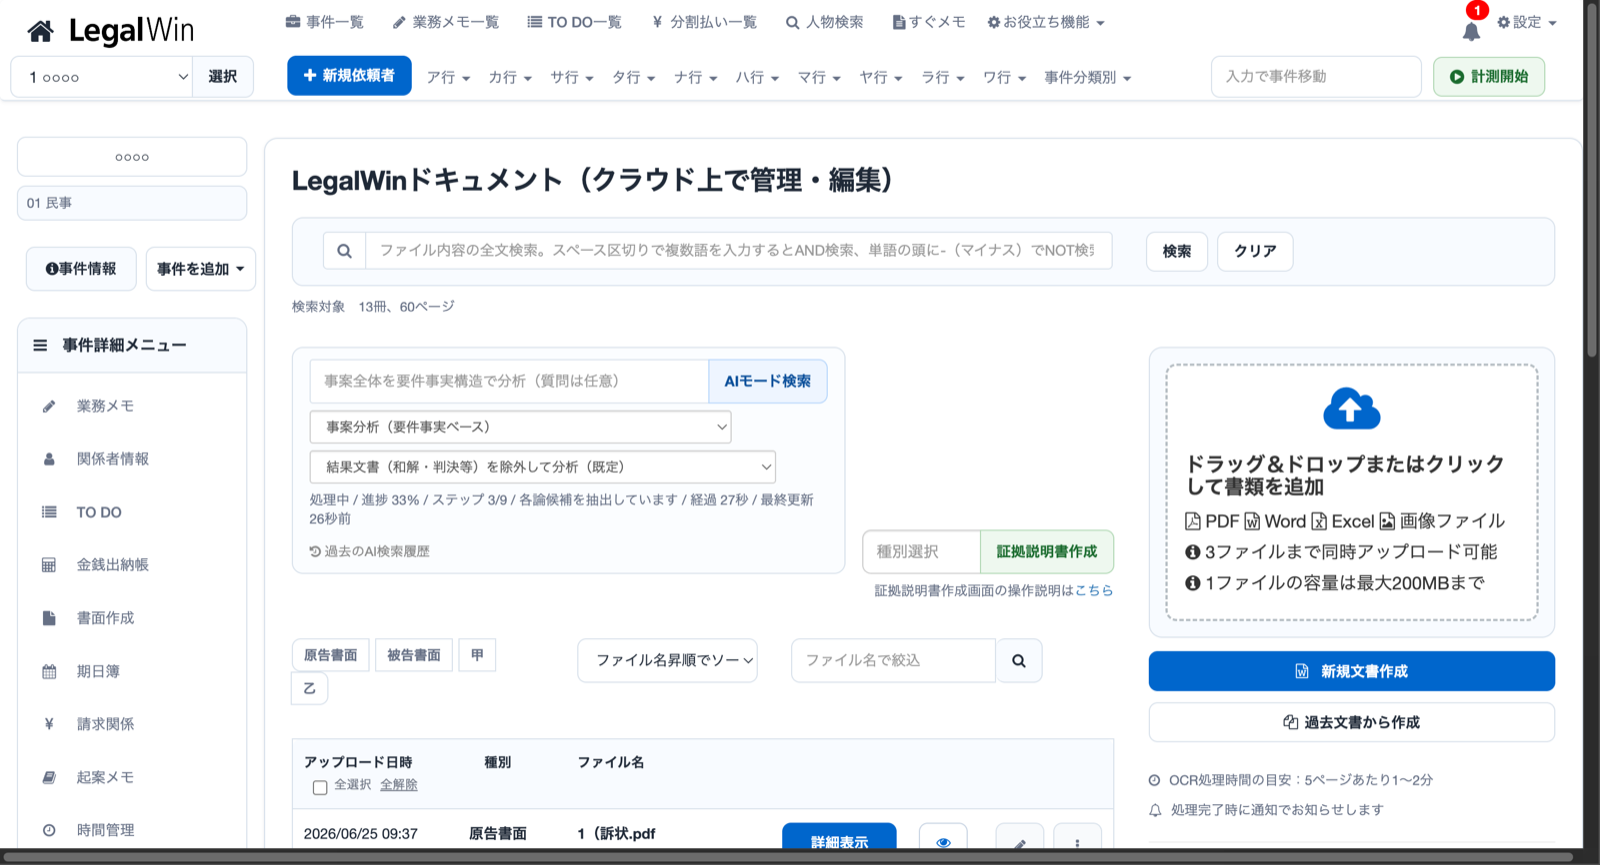Open 分割払い一覧 in top menu
Screen dimensions: 1600x865
click(x=704, y=22)
